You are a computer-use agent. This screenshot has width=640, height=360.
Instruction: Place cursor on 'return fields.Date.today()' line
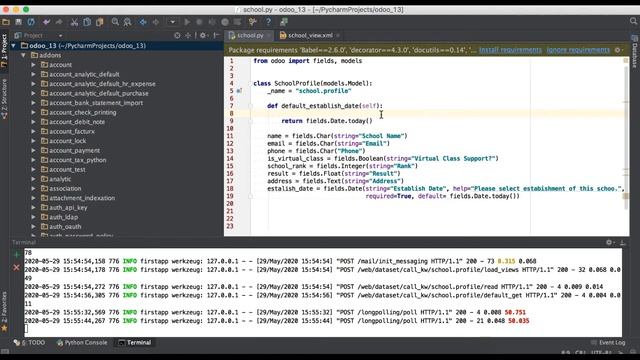click(x=327, y=121)
